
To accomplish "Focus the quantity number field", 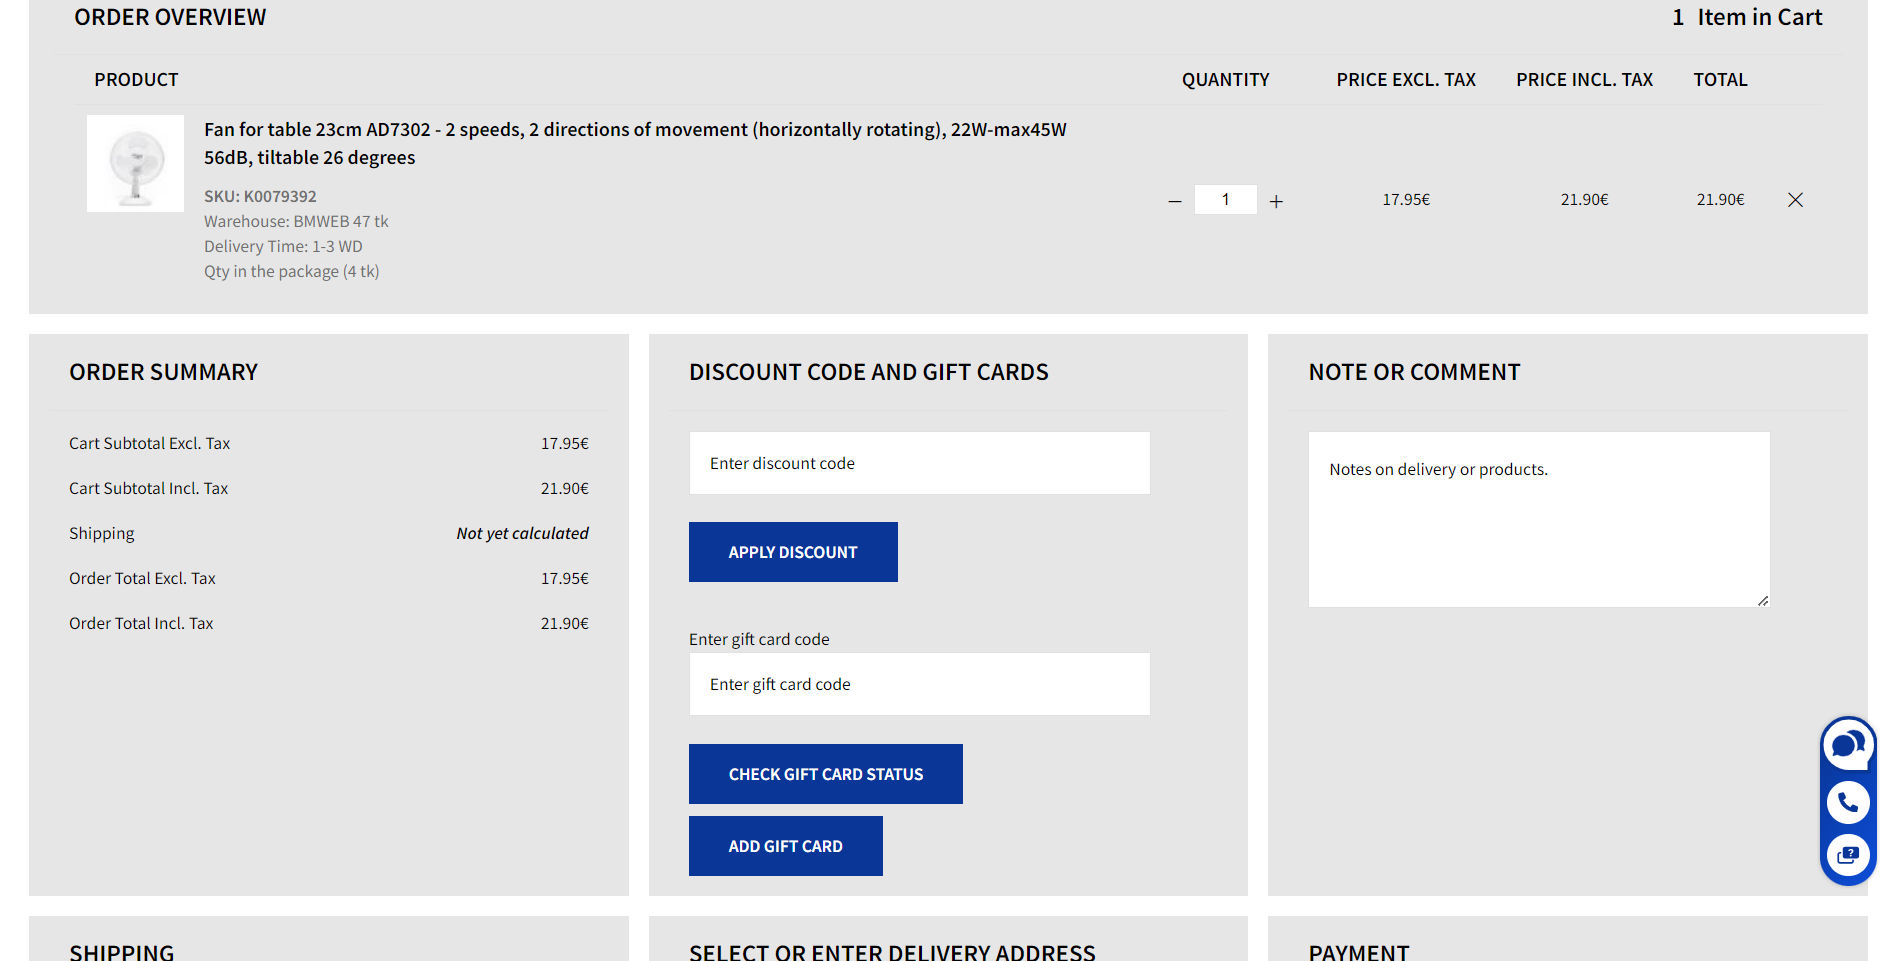I will tap(1225, 199).
